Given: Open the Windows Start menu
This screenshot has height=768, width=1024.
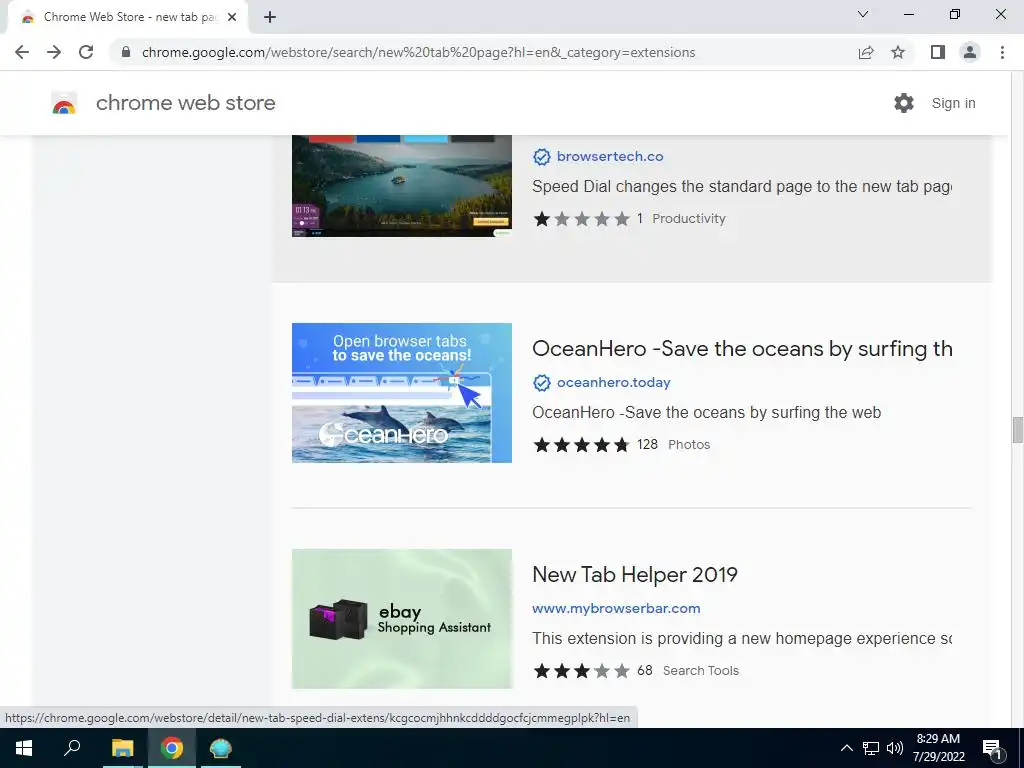Looking at the screenshot, I should (x=24, y=748).
